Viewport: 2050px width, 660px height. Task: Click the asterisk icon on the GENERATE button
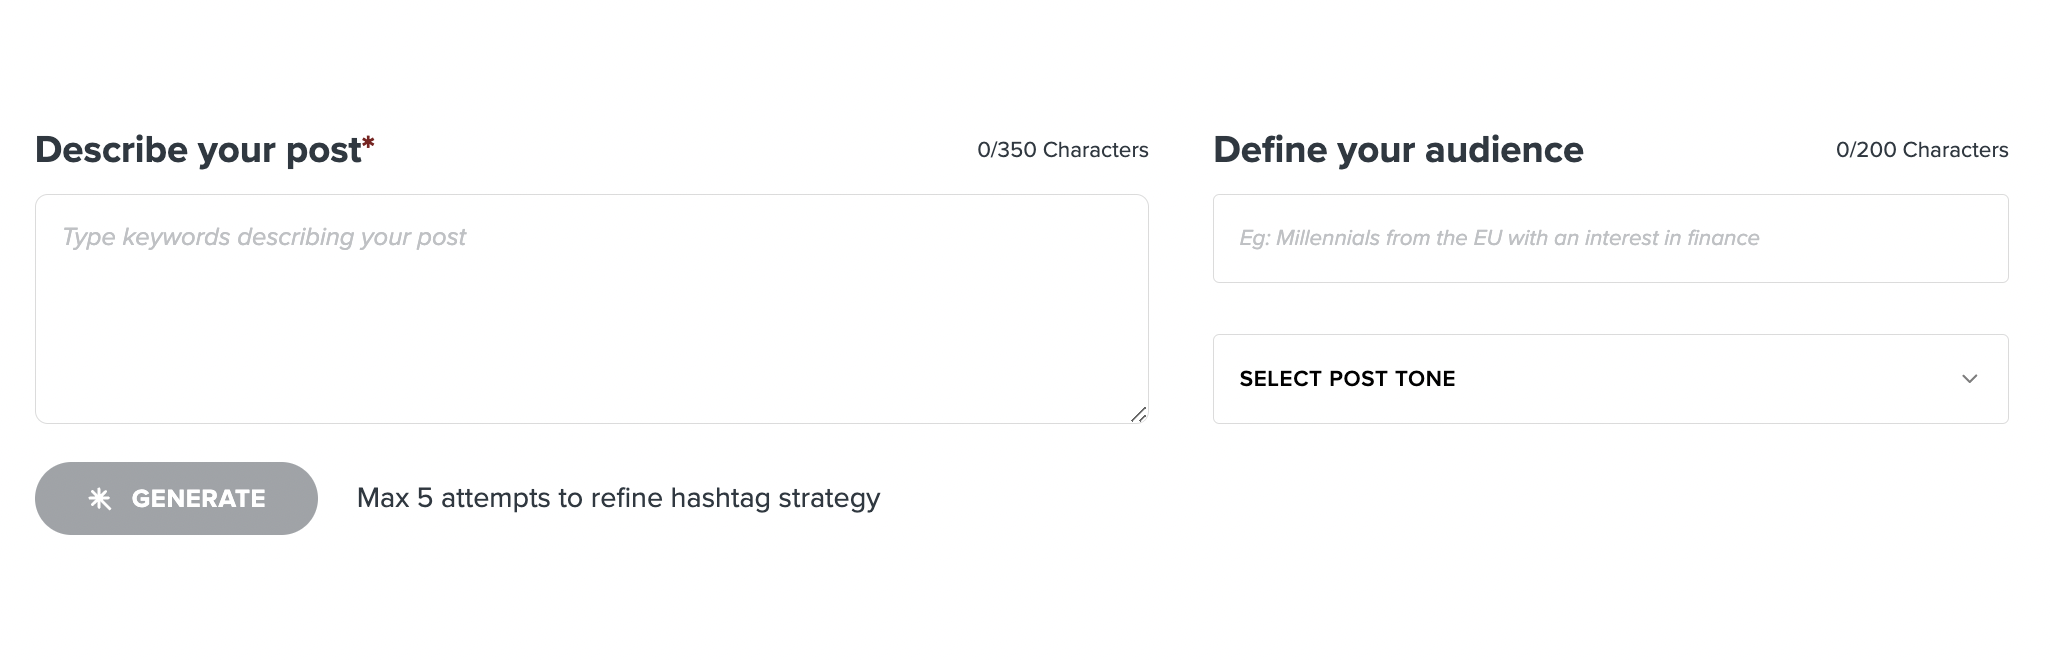[99, 498]
